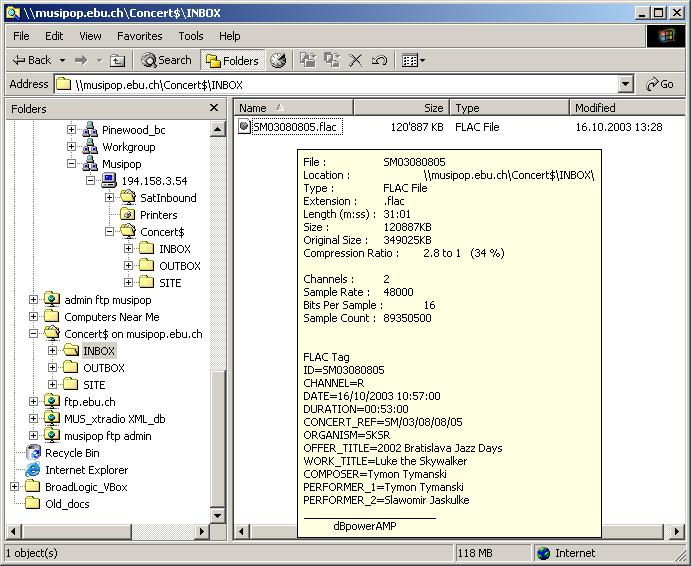The height and width of the screenshot is (566, 691).
Task: Sort files by Modified column
Action: pyautogui.click(x=595, y=108)
